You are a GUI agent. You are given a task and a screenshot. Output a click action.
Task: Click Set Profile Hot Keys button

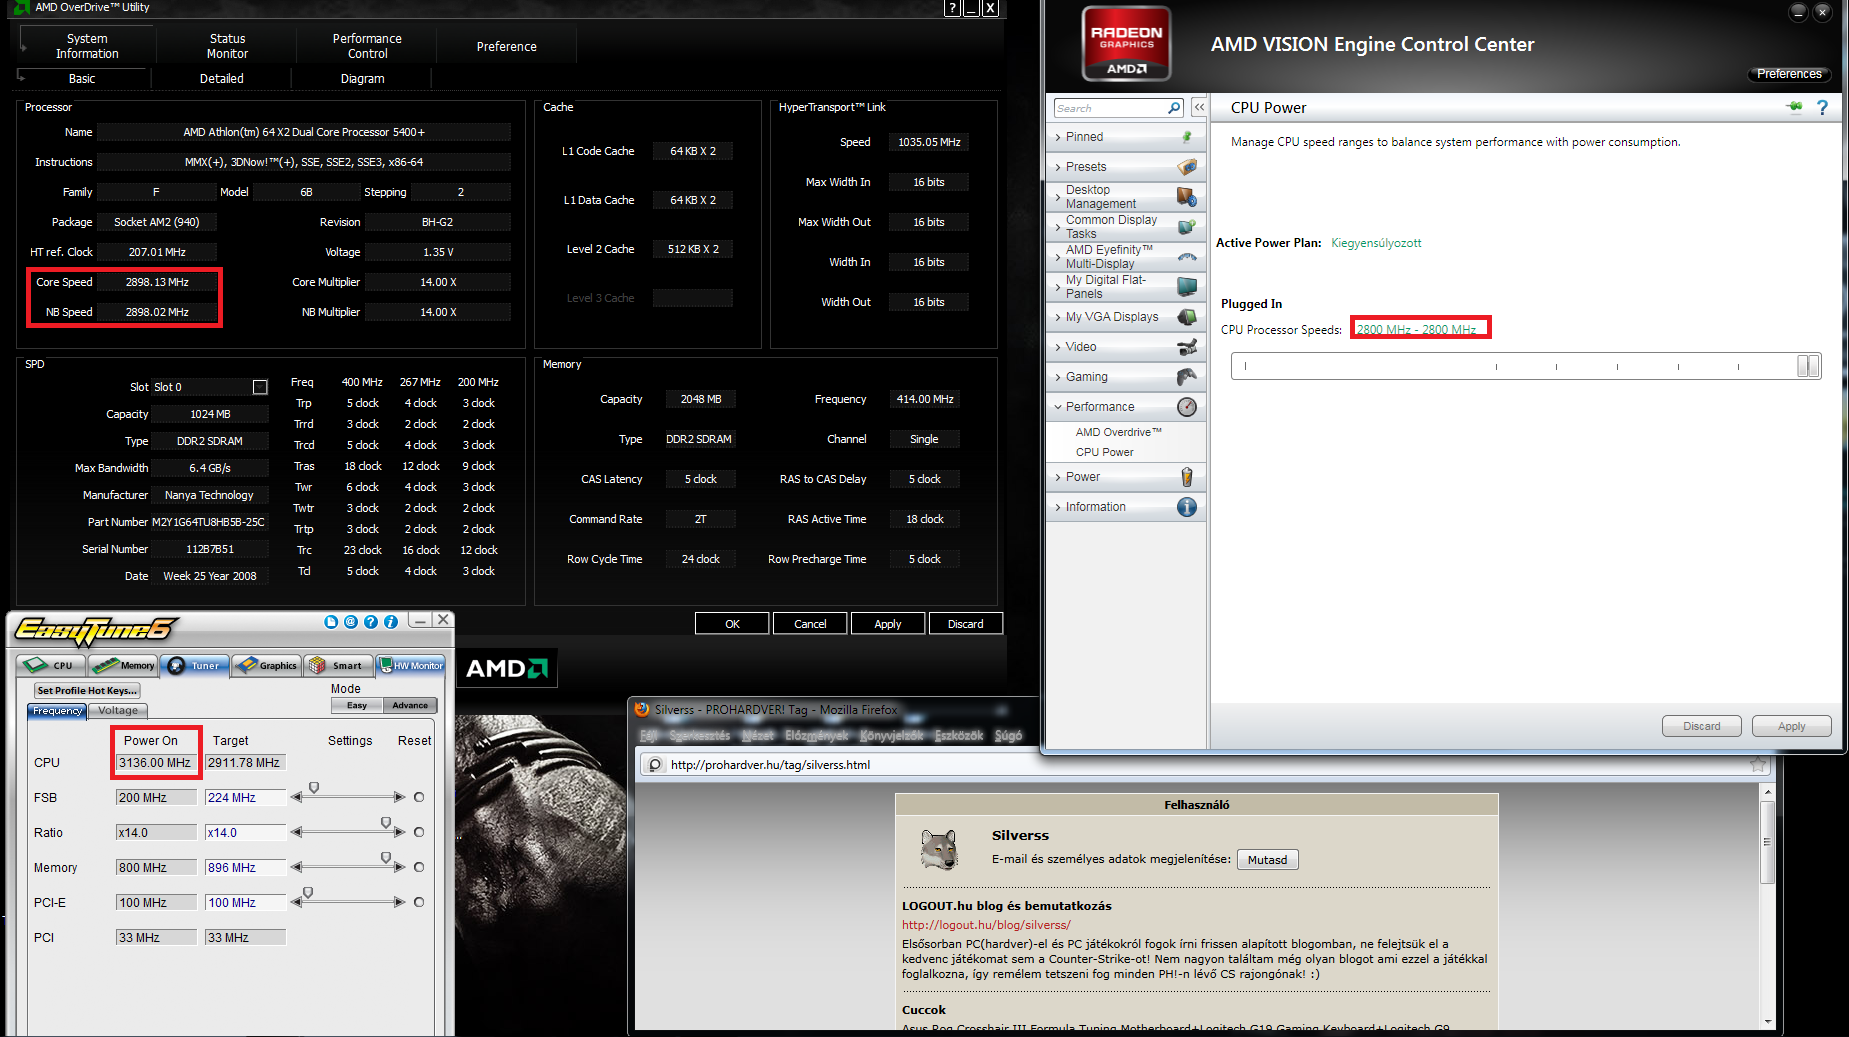coord(87,690)
